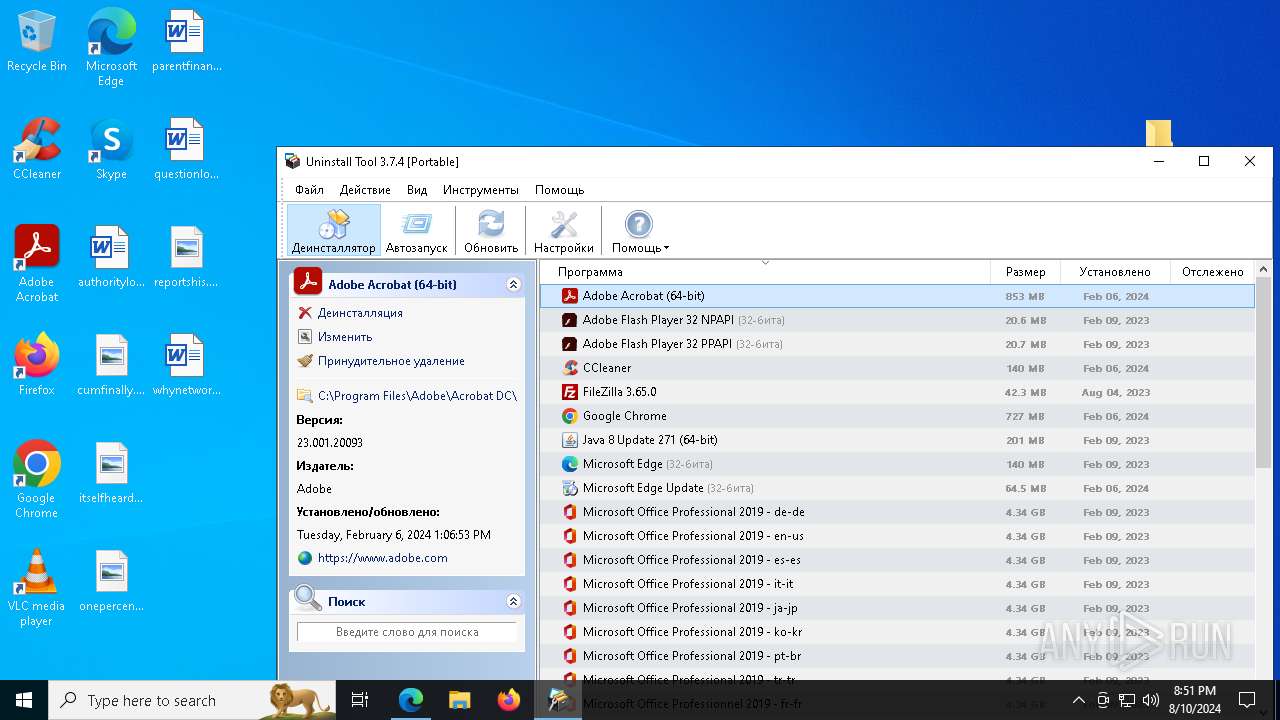Click the Обновить refresh toolbar button
The height and width of the screenshot is (720, 1280).
coord(491,231)
